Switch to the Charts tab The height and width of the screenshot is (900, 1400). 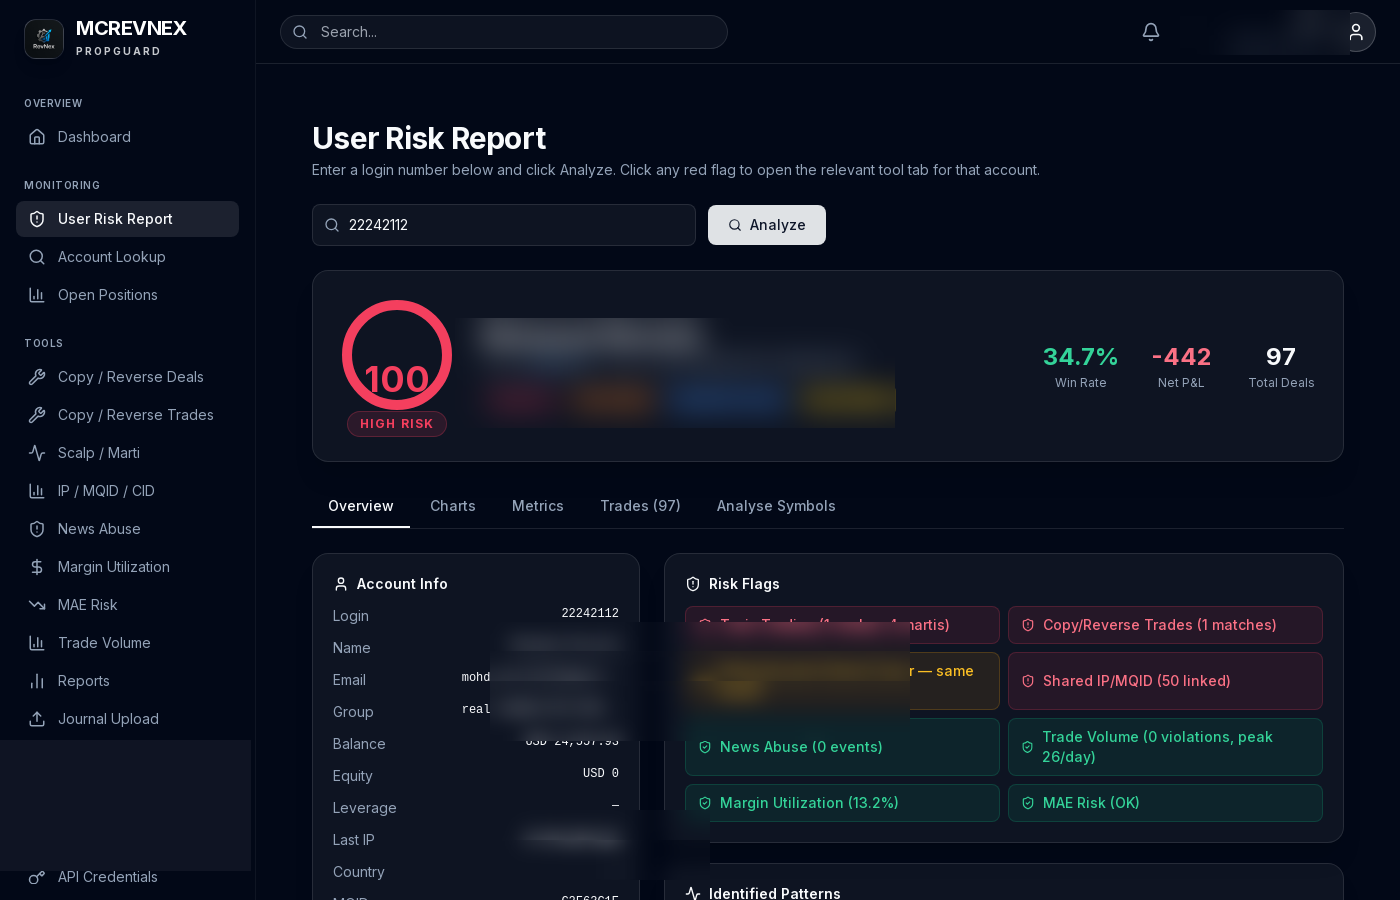pyautogui.click(x=453, y=507)
